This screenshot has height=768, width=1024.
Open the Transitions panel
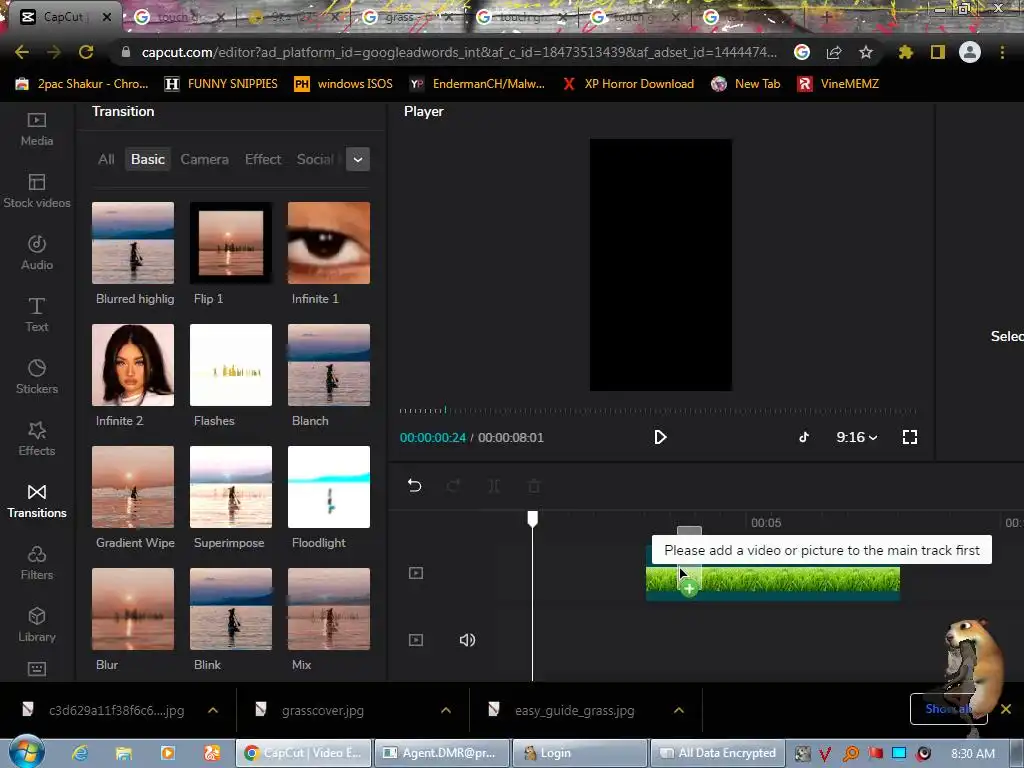(x=37, y=502)
